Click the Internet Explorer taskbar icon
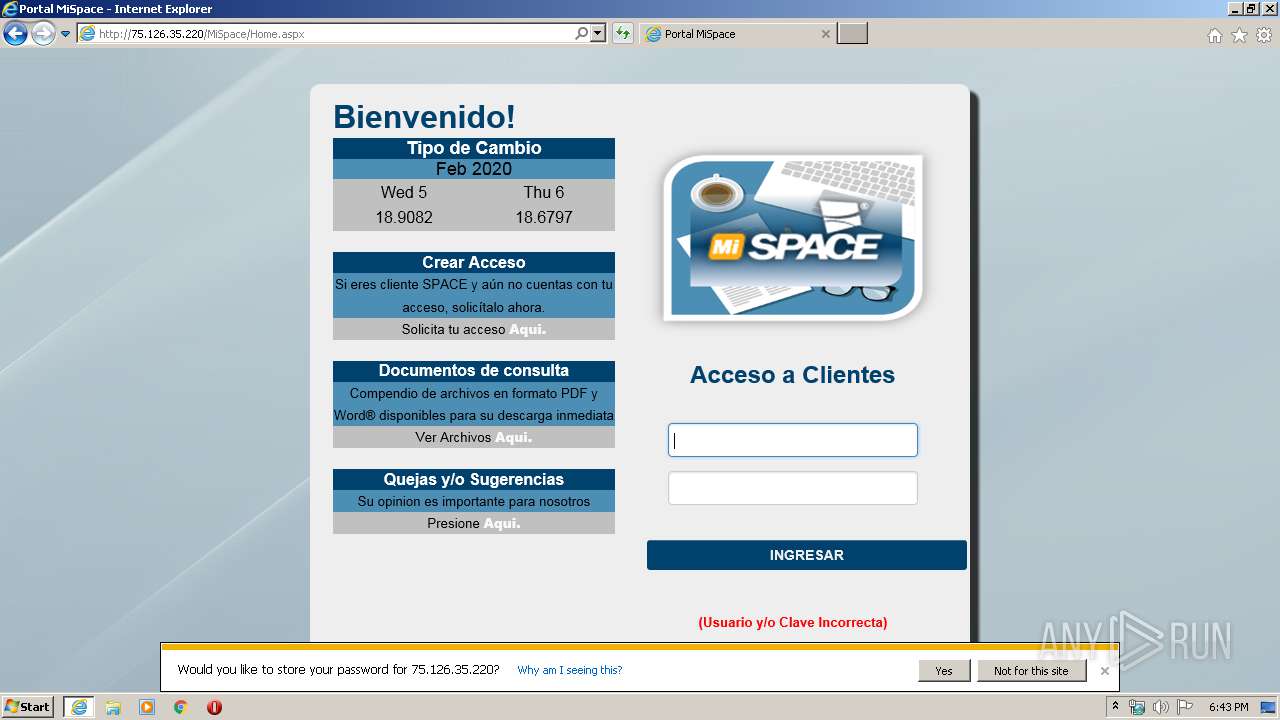Screen dimensions: 1280x720 (79, 707)
